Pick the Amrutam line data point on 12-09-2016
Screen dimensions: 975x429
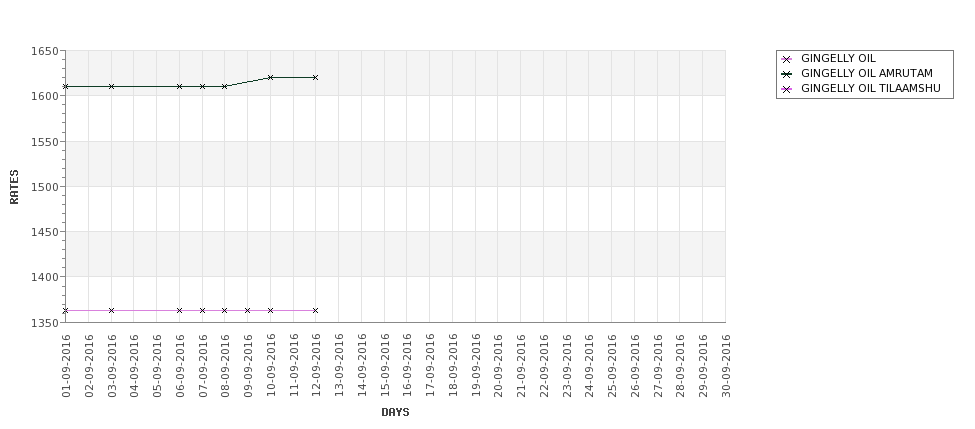tap(315, 78)
